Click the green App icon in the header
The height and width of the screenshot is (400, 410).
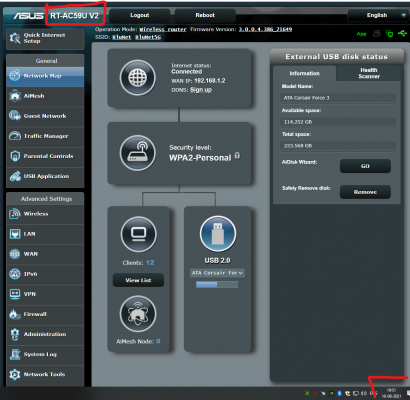click(x=362, y=34)
